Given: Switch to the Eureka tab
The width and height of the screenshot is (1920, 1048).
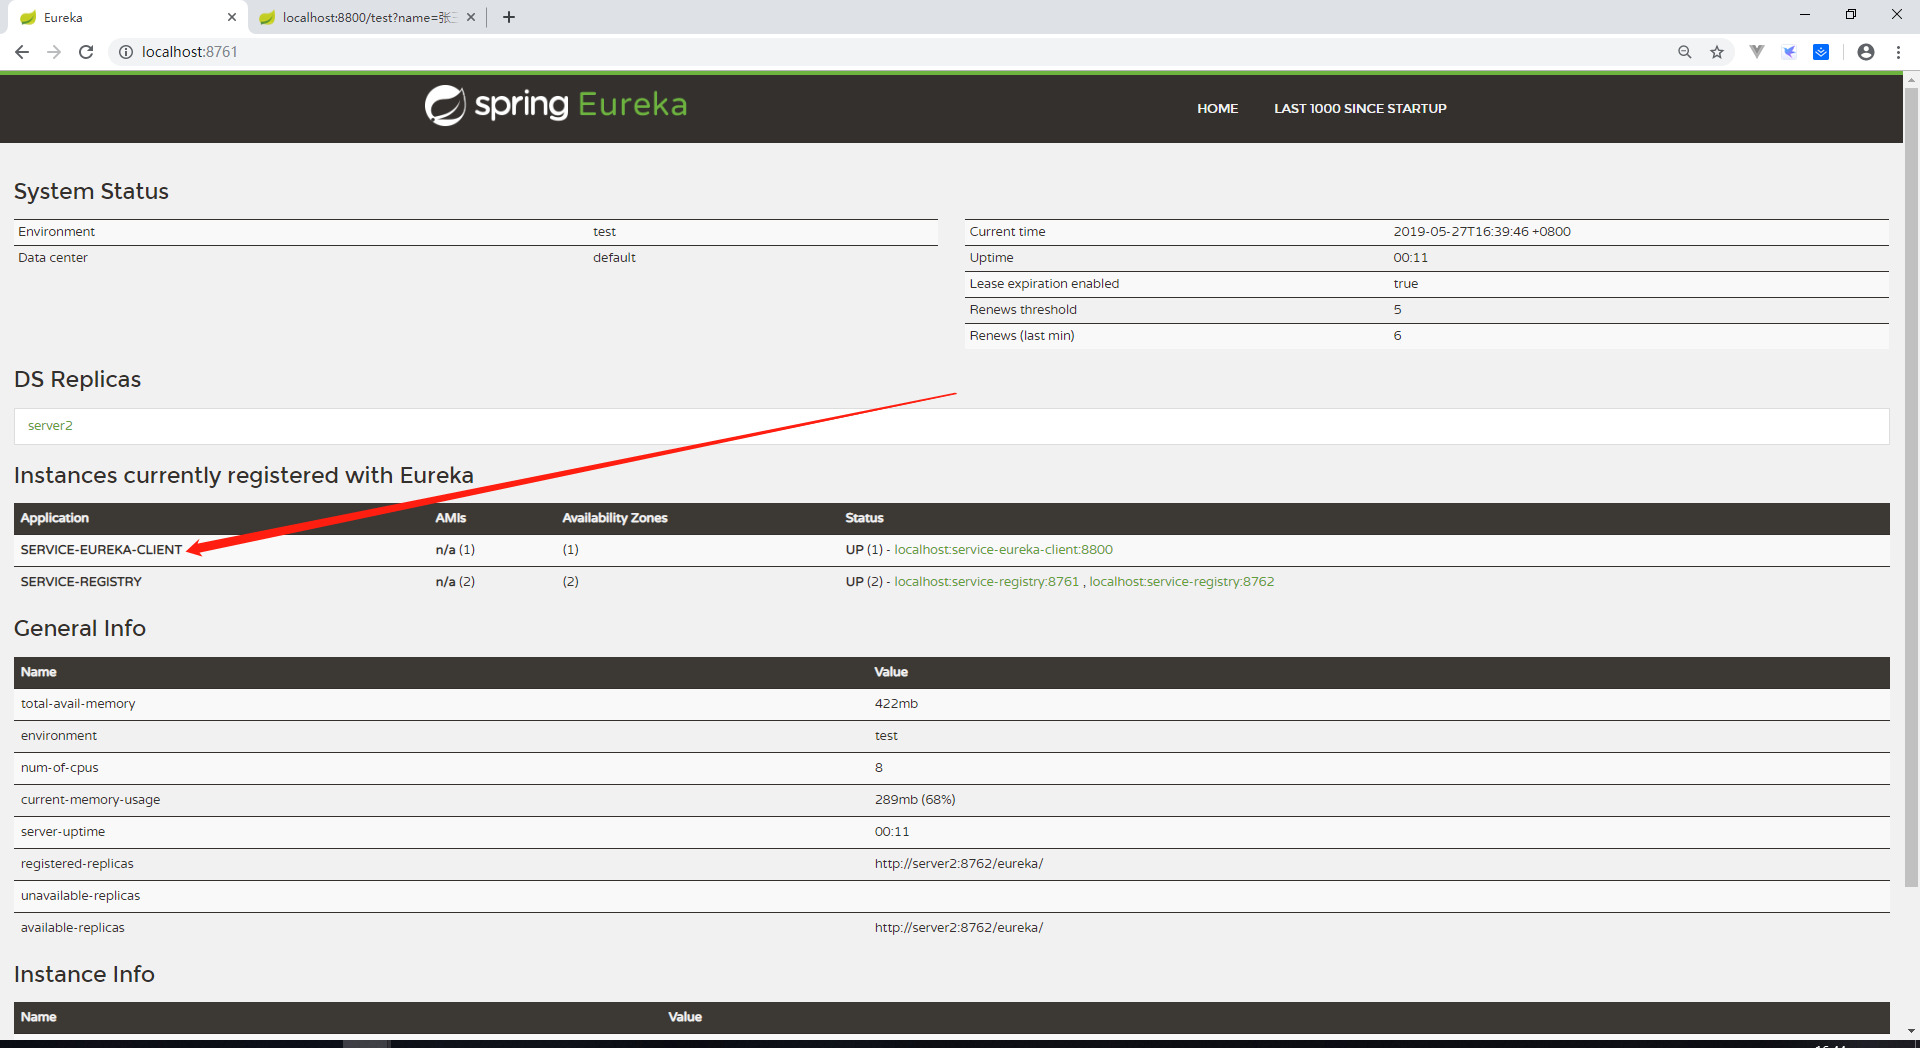Looking at the screenshot, I should coord(125,17).
